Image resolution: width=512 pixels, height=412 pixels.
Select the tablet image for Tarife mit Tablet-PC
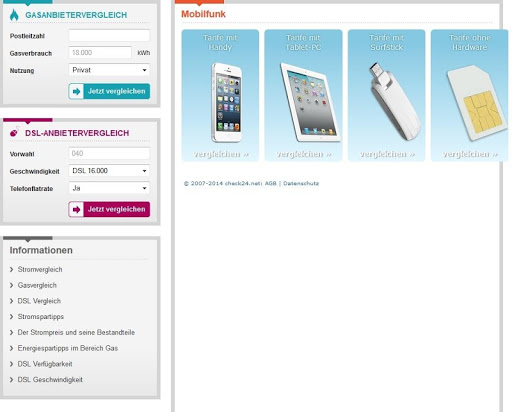point(310,102)
